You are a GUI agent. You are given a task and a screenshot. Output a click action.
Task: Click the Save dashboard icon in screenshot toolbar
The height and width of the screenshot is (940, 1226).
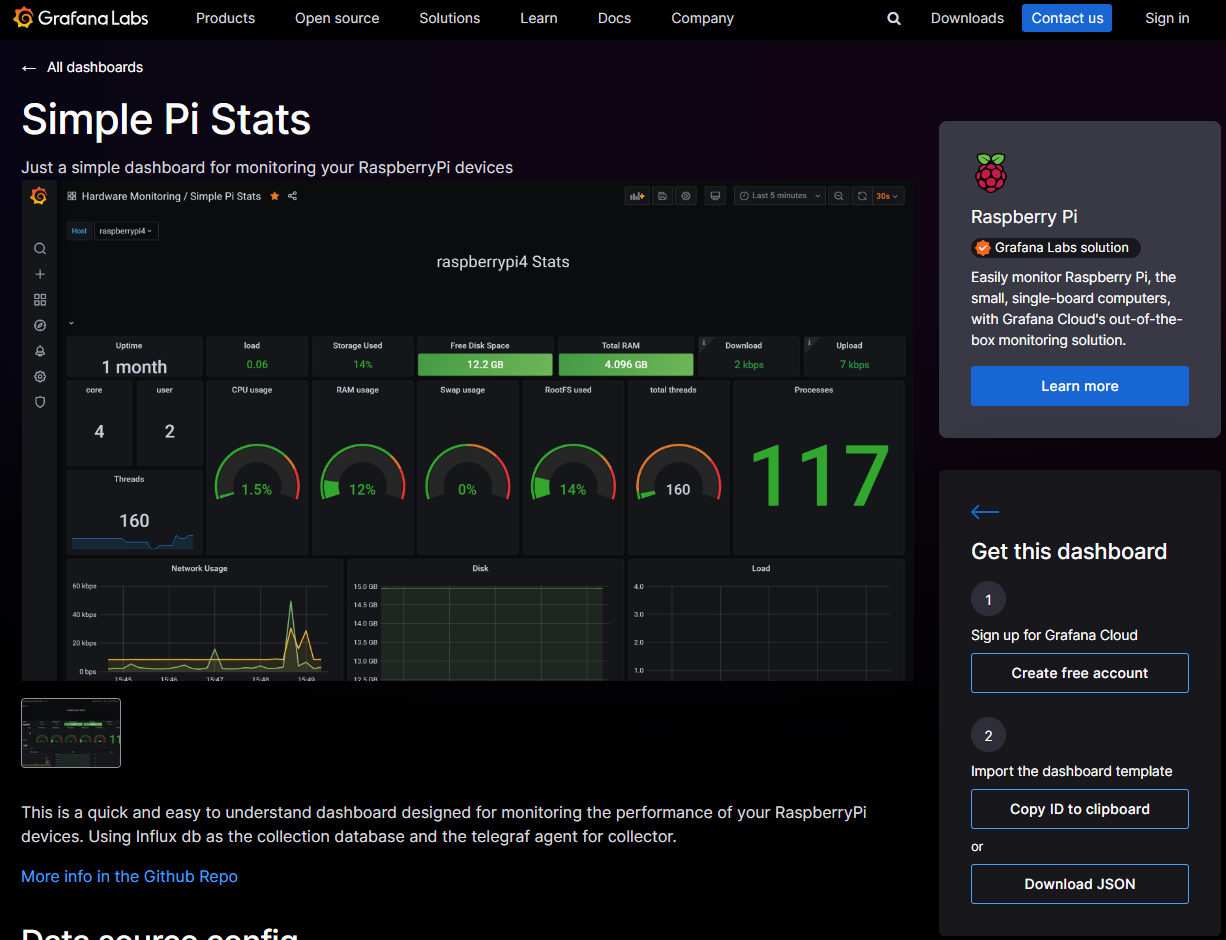click(x=662, y=196)
